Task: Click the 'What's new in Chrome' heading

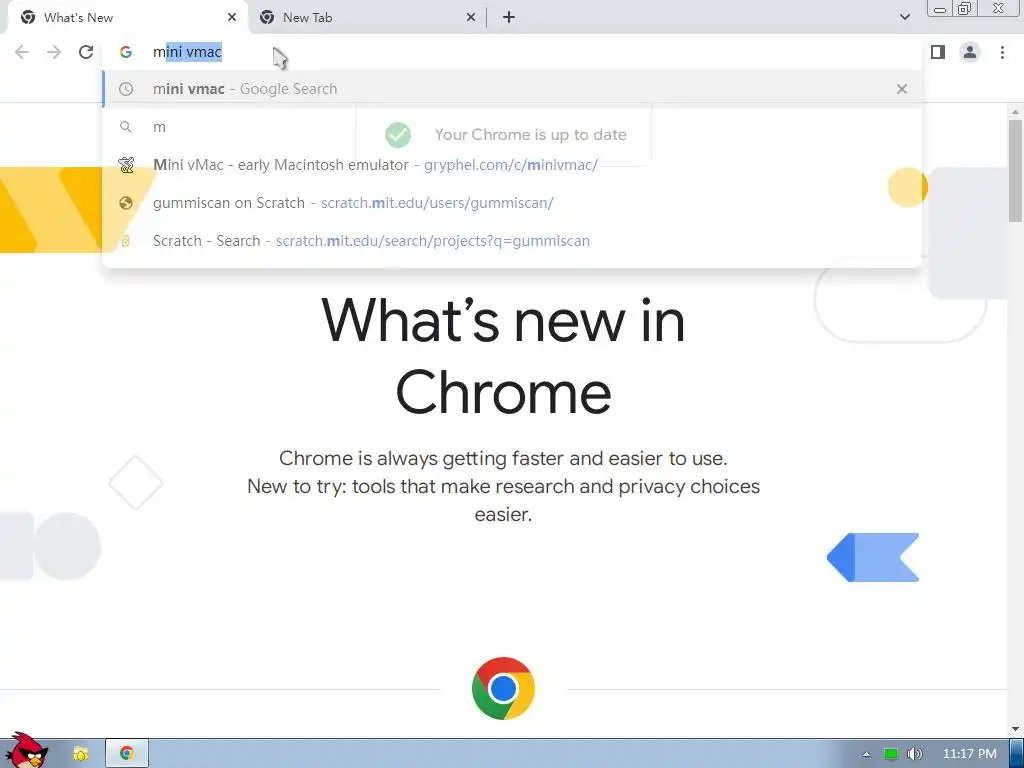Action: tap(503, 356)
